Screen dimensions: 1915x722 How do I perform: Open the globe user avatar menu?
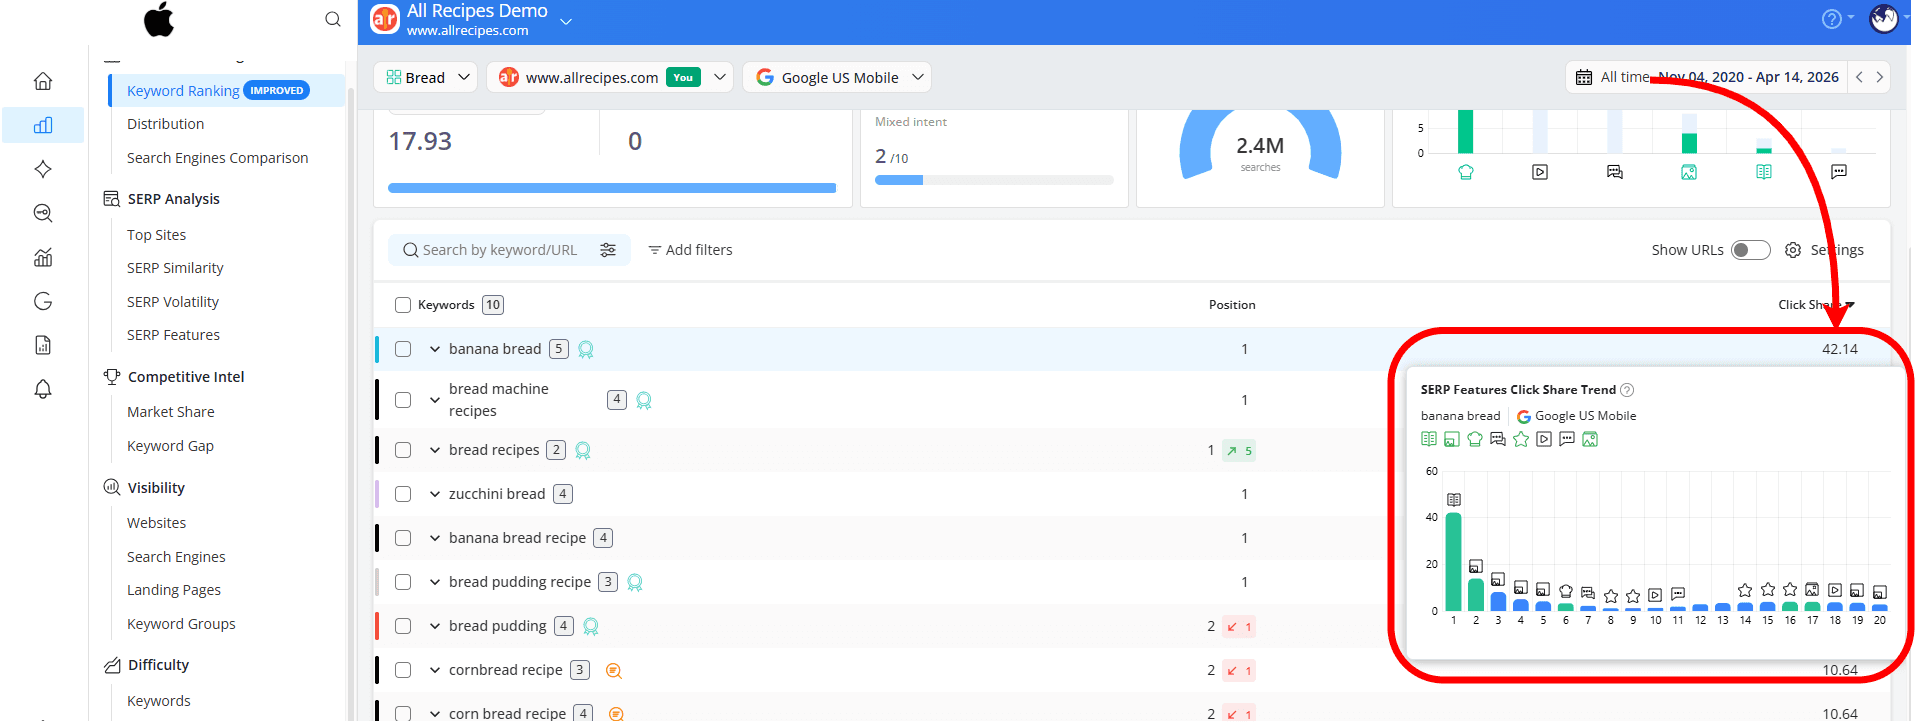coord(1884,19)
